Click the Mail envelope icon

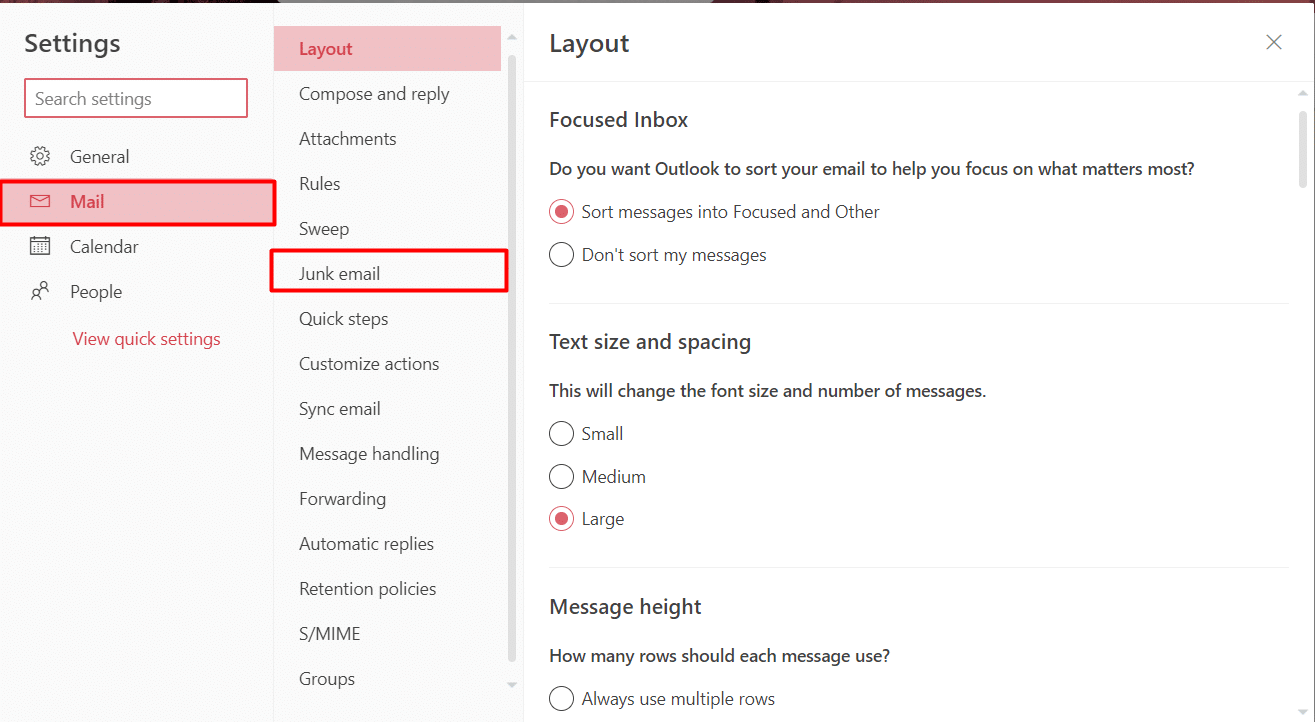[40, 202]
